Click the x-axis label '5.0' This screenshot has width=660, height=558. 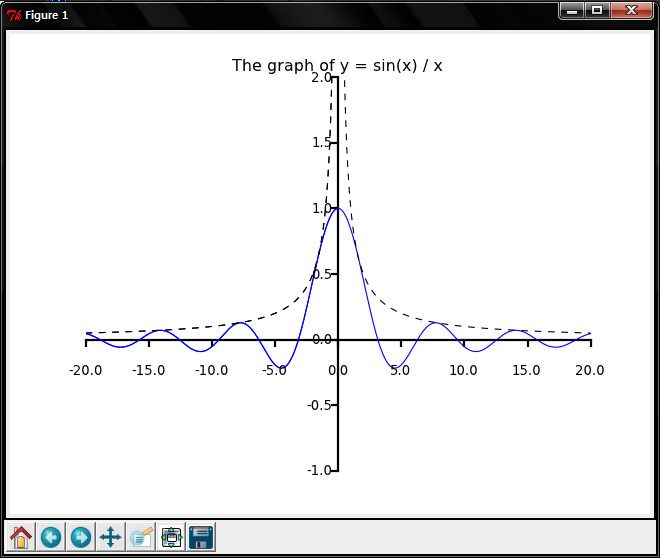[x=400, y=370]
